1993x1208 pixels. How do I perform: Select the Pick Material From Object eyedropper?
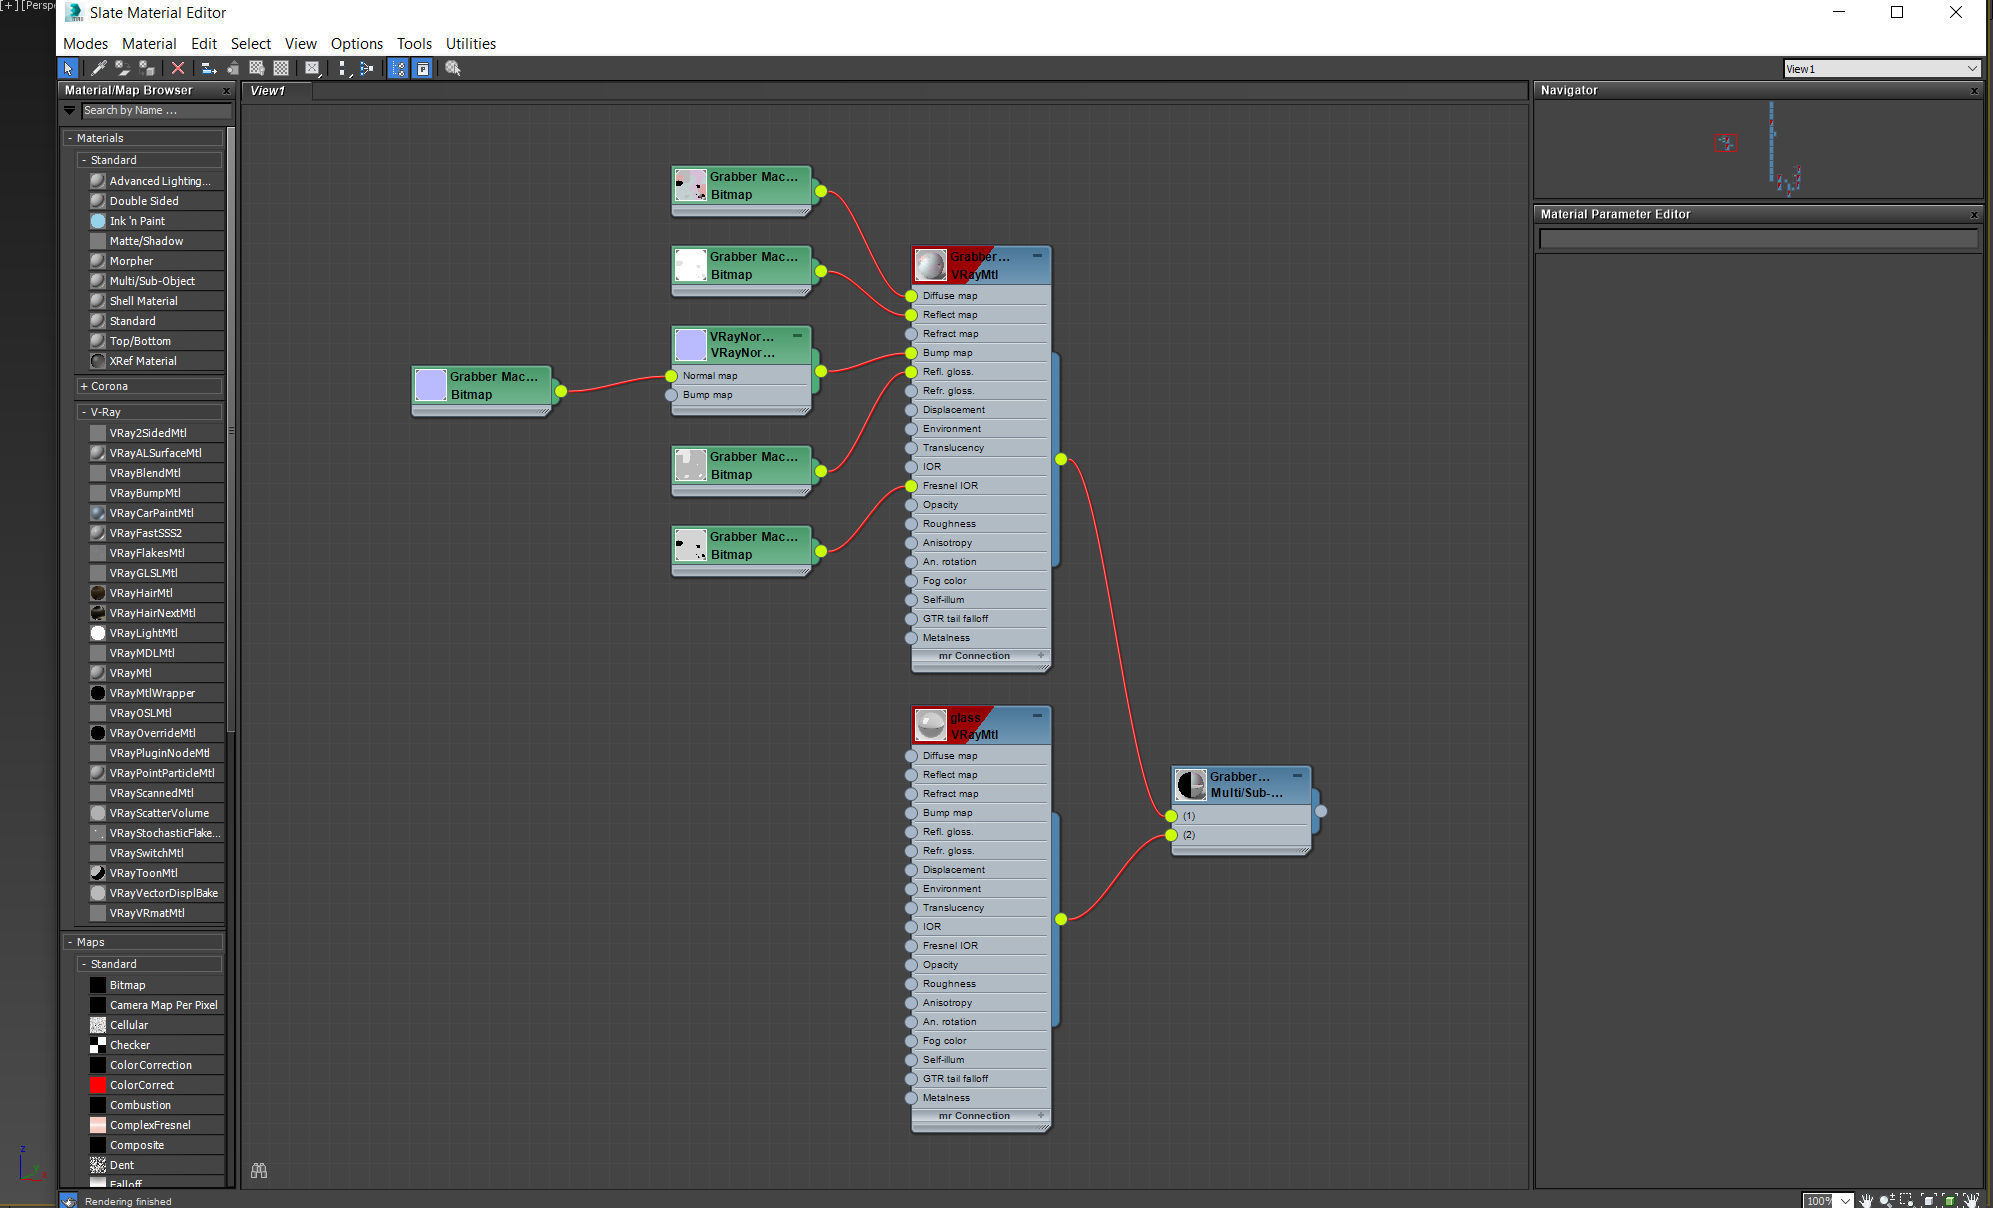tap(98, 68)
